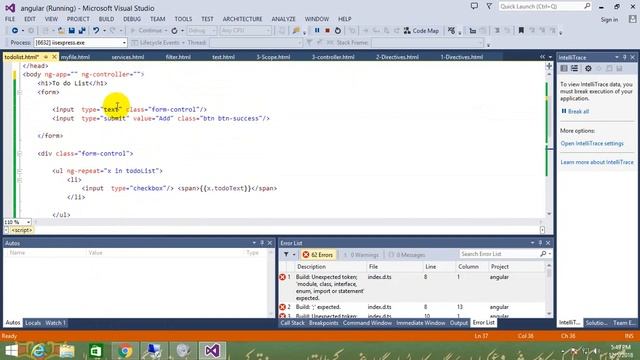640x360 pixels.
Task: Click the Refresh browser icon
Action: (x=174, y=31)
